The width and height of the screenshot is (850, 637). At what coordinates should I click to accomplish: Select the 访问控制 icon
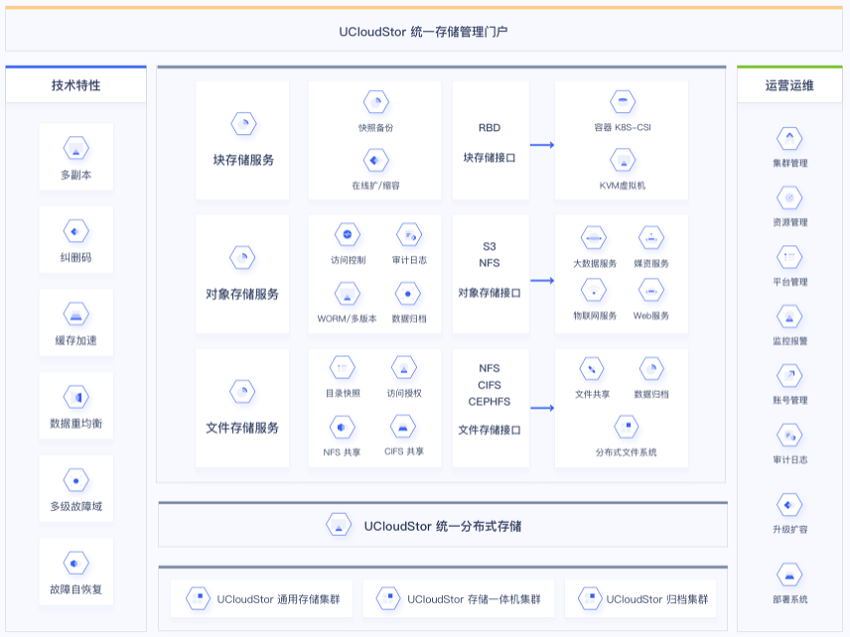pyautogui.click(x=347, y=235)
